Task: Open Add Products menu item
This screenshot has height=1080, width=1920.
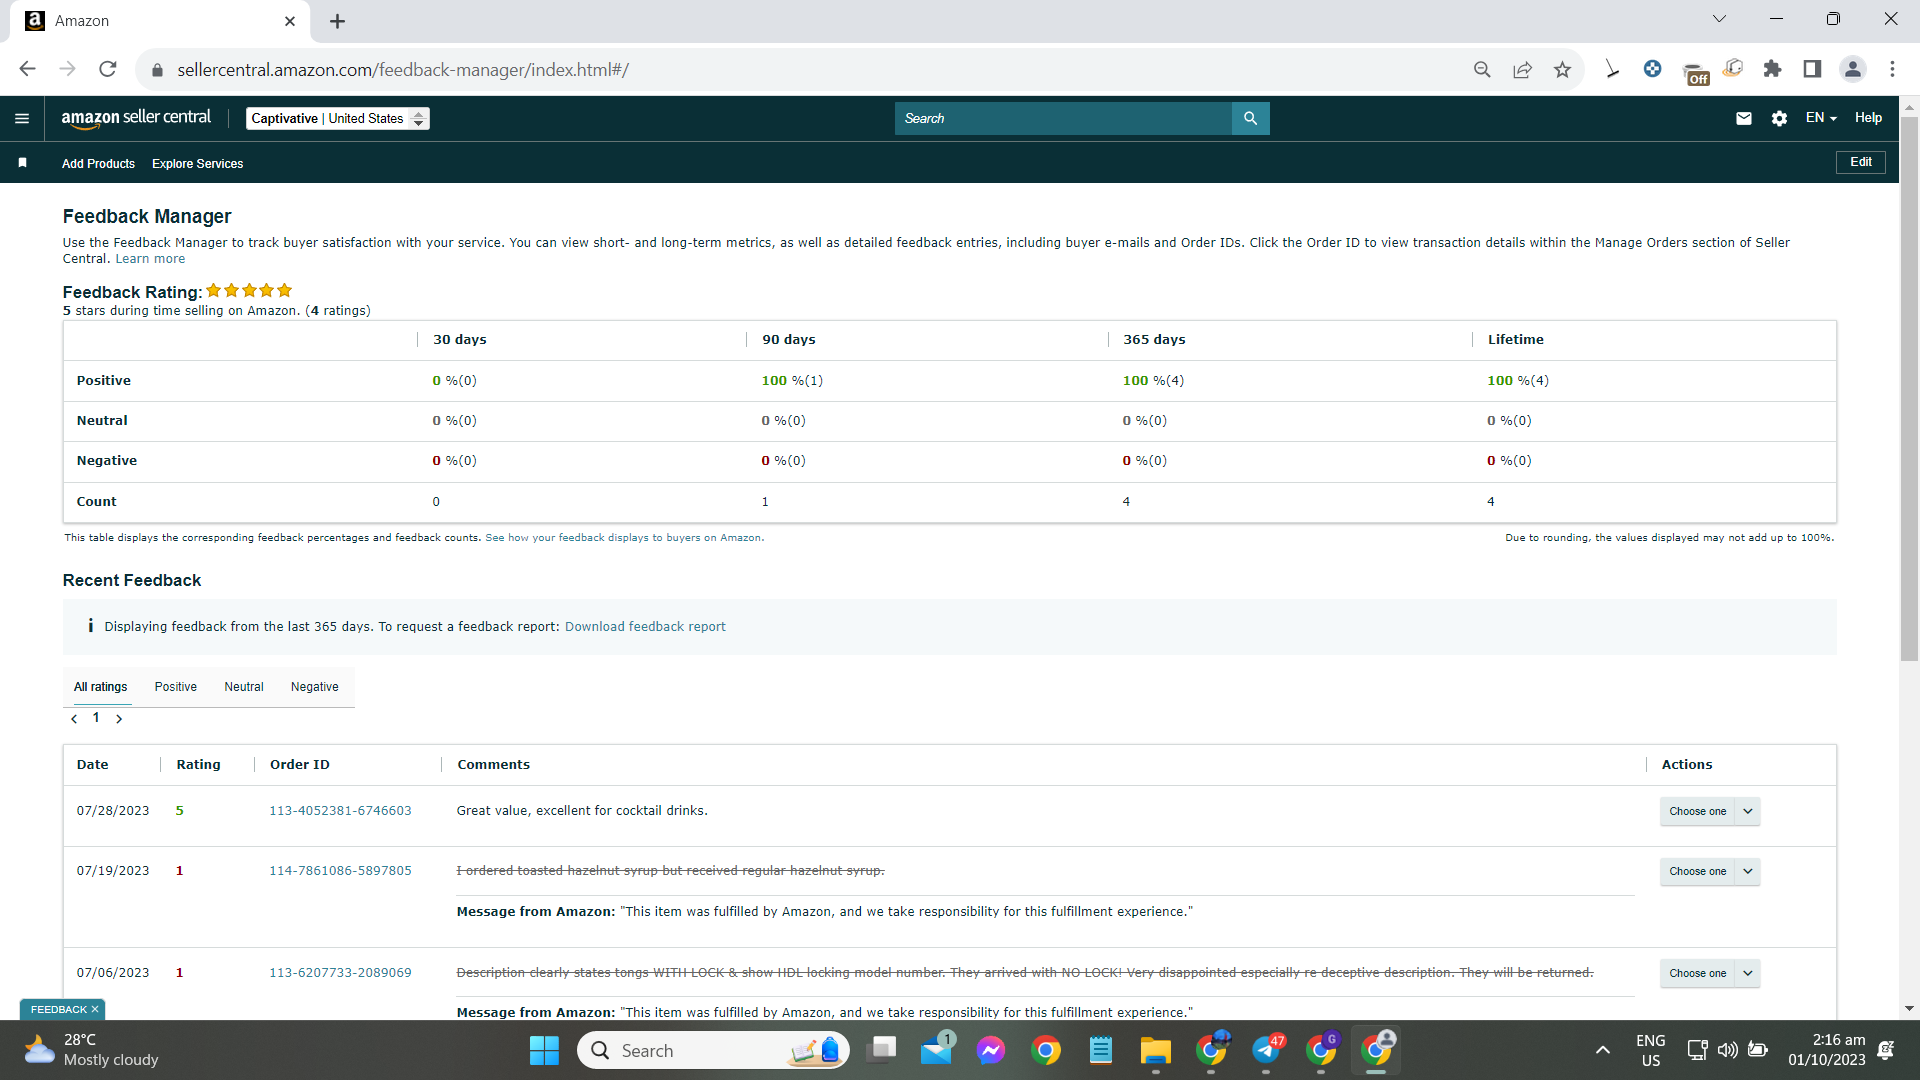Action: click(98, 164)
